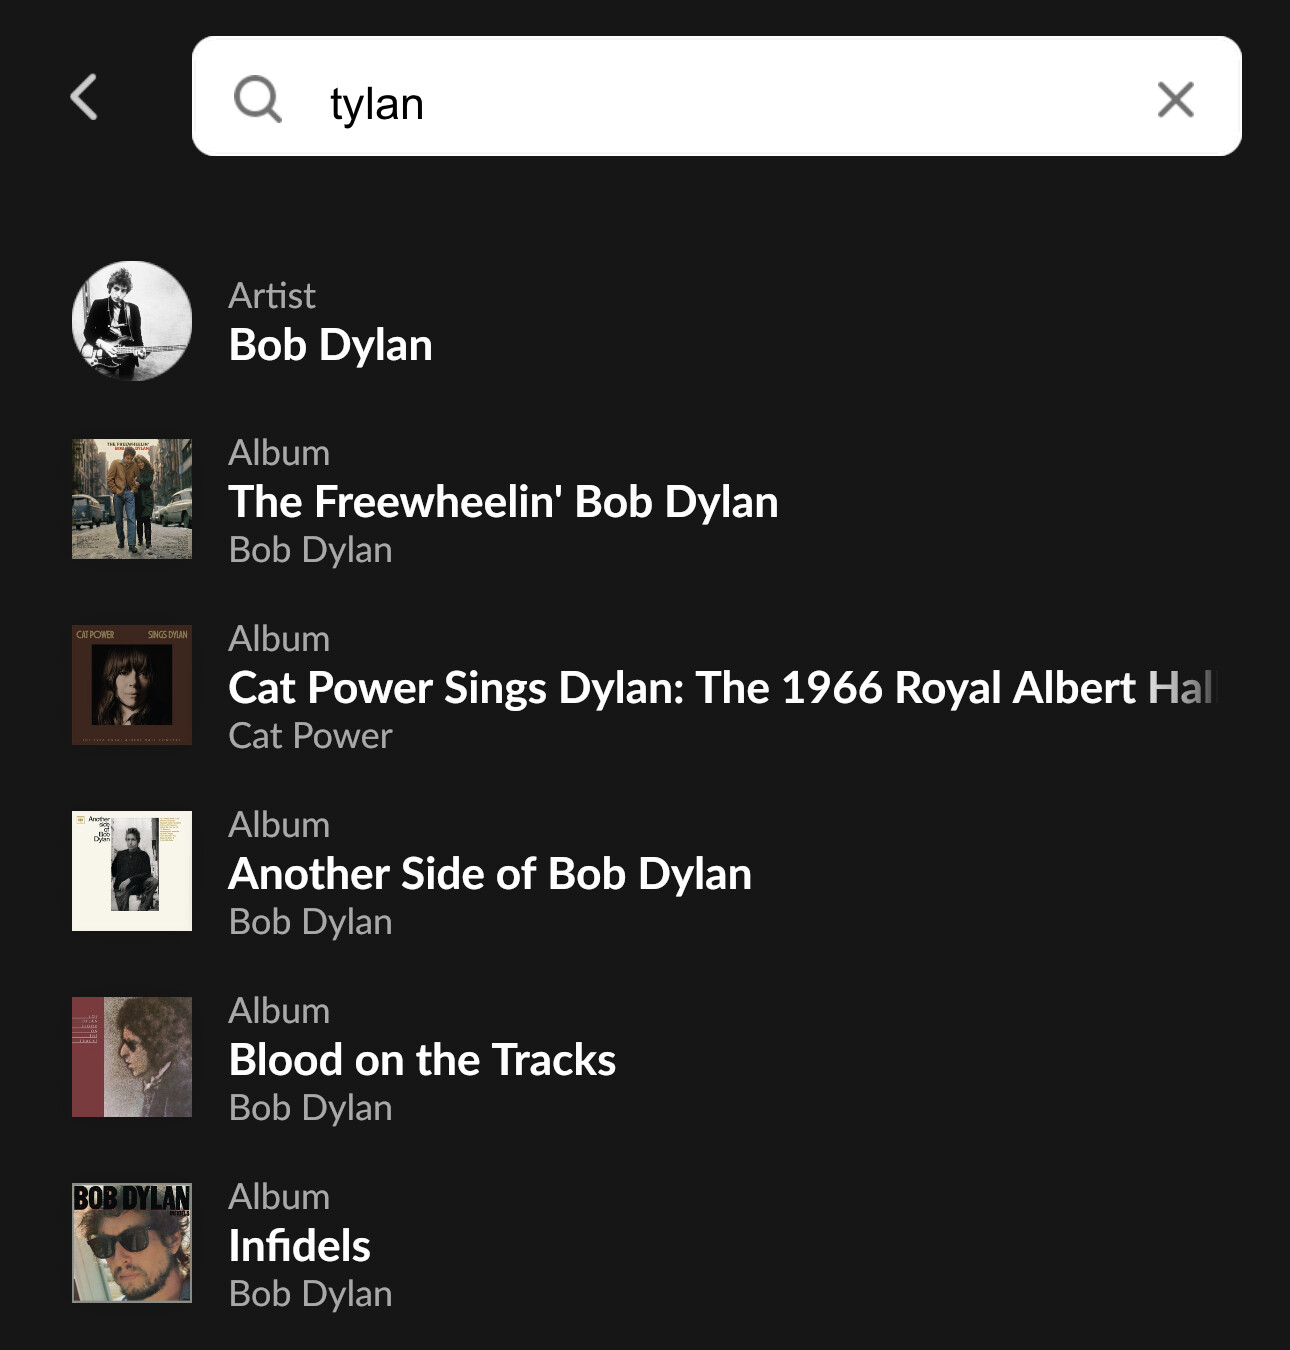Open Cat Power Sings Dylan album title
This screenshot has width=1290, height=1350.
point(720,688)
